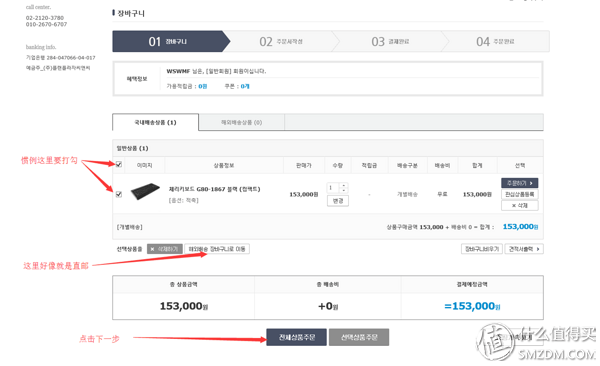The height and width of the screenshot is (366, 600).
Task: Decrease quantity with the down stepper arrow
Action: [344, 190]
